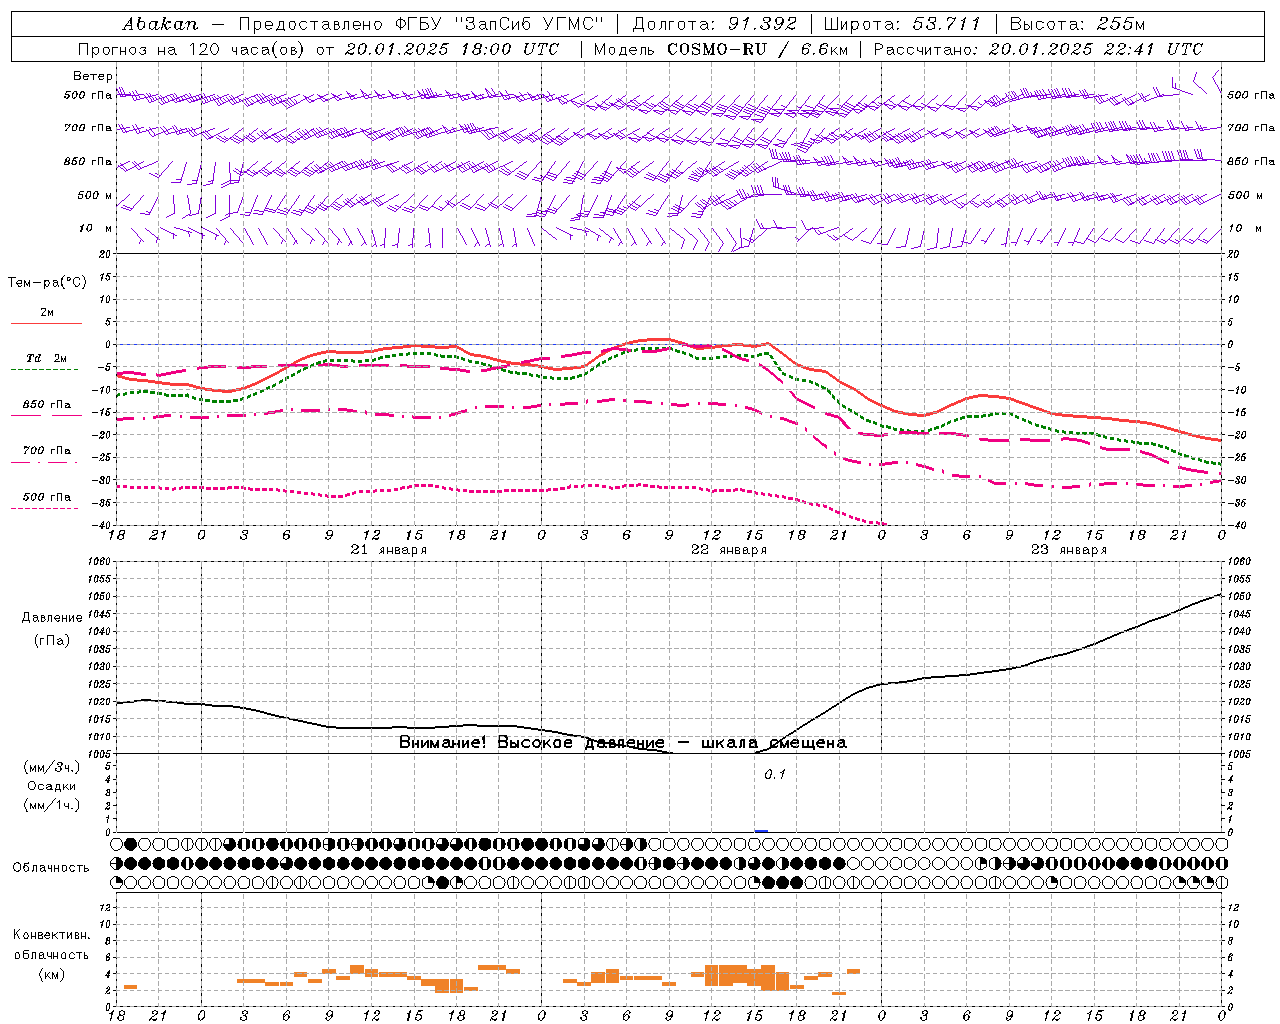Click the "Td 2м" dew point legend label
1280x1024 pixels.
click(x=46, y=358)
